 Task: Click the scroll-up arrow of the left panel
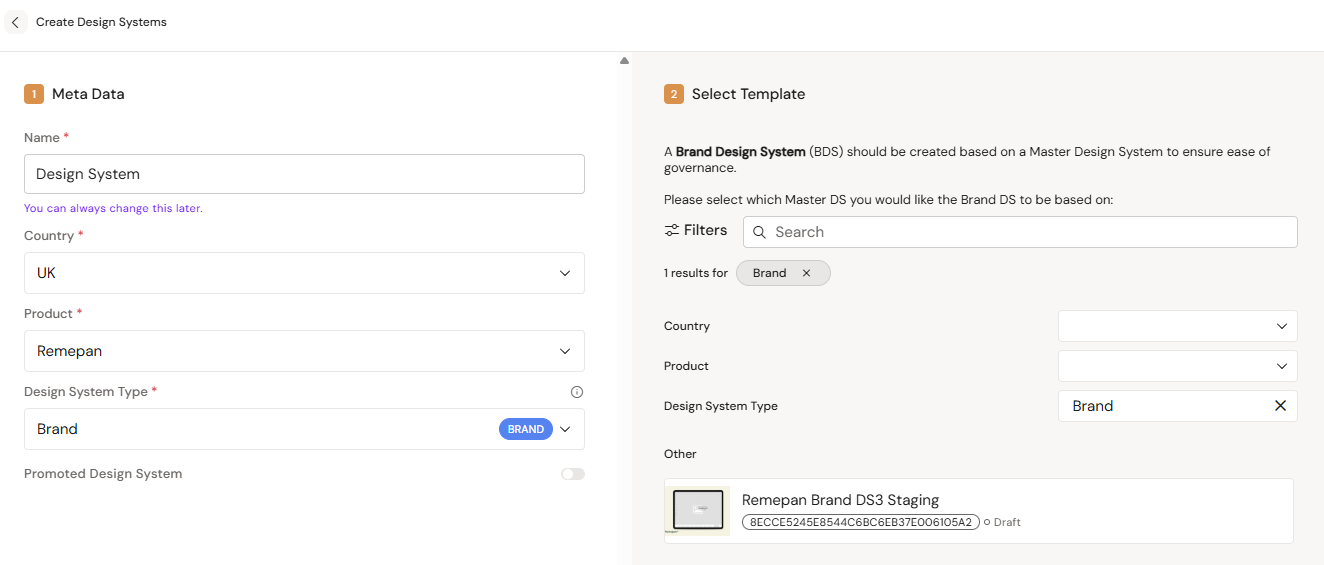coord(624,61)
